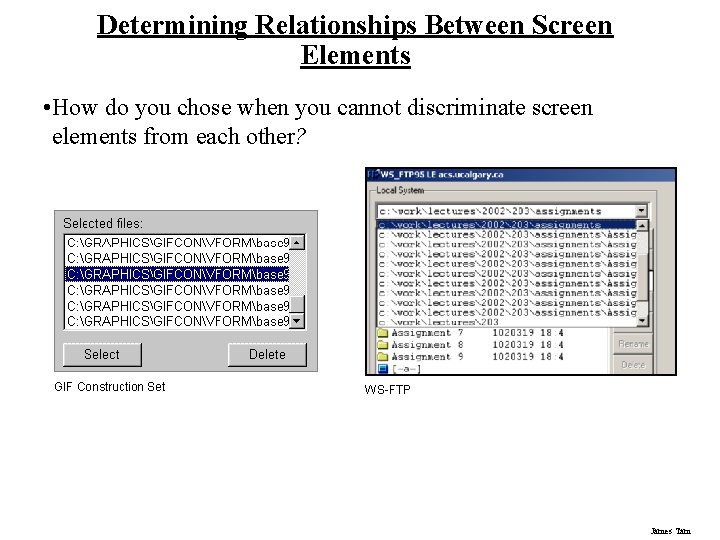
Task: Click the WS-FTP dropdown list scroll-up arrow
Action: 642,225
